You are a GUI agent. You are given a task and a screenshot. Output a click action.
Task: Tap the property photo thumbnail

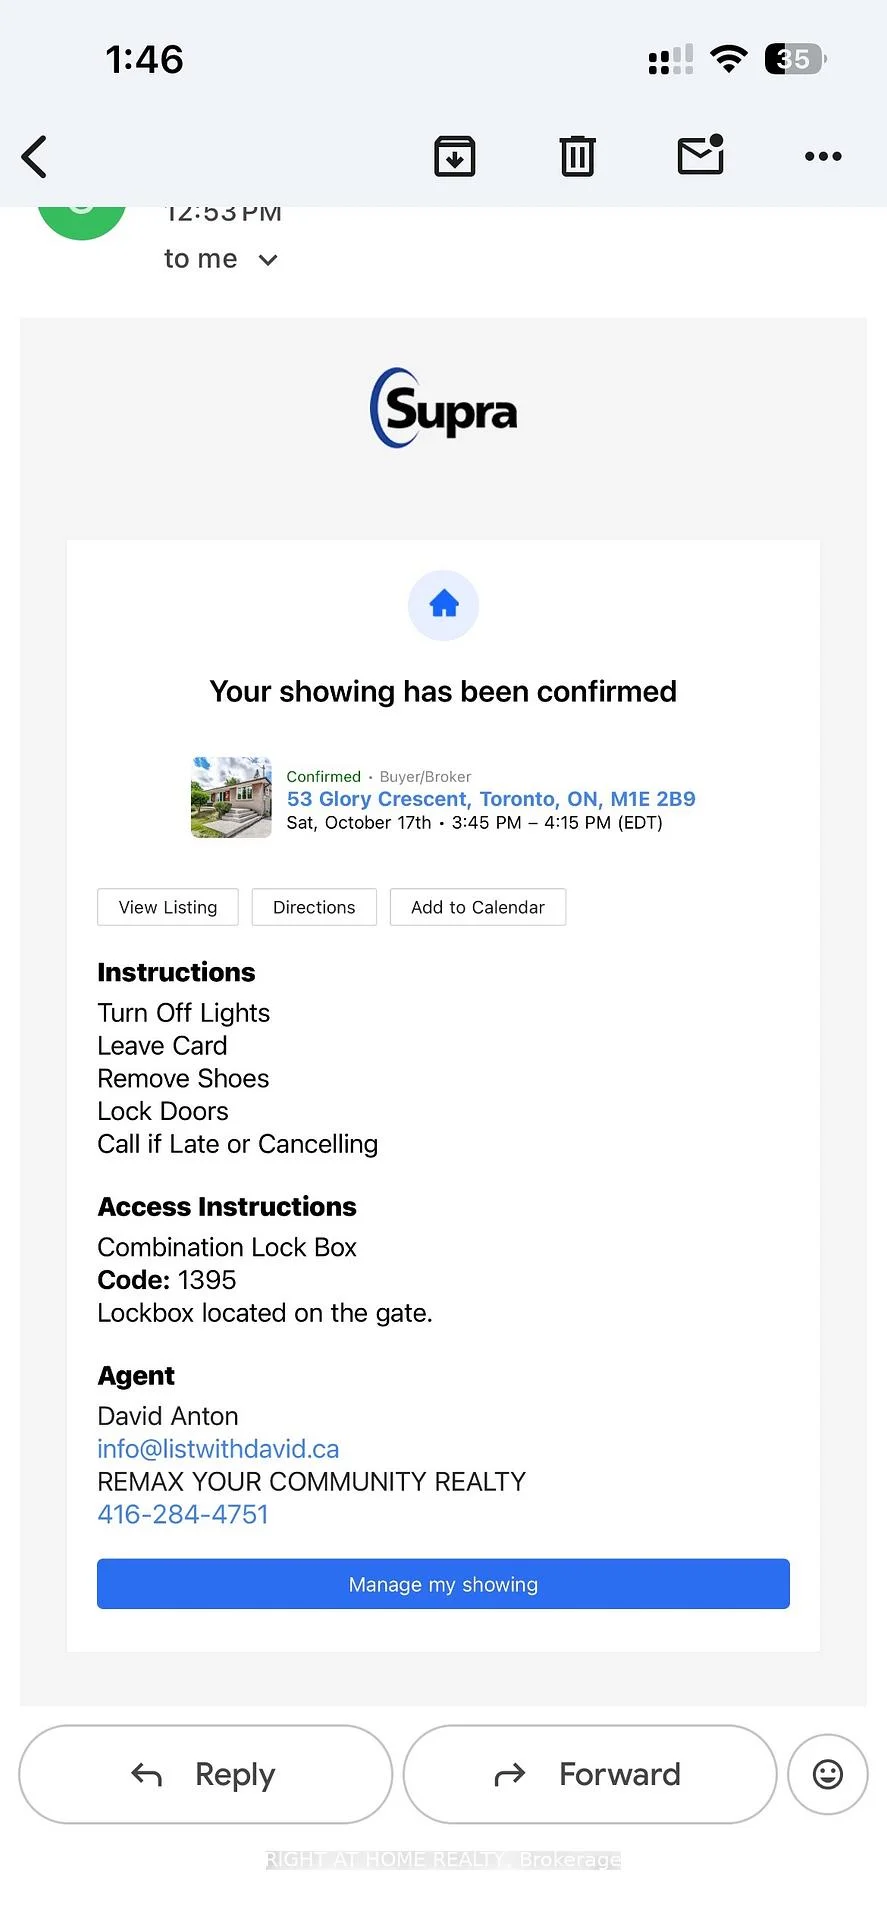pos(231,797)
